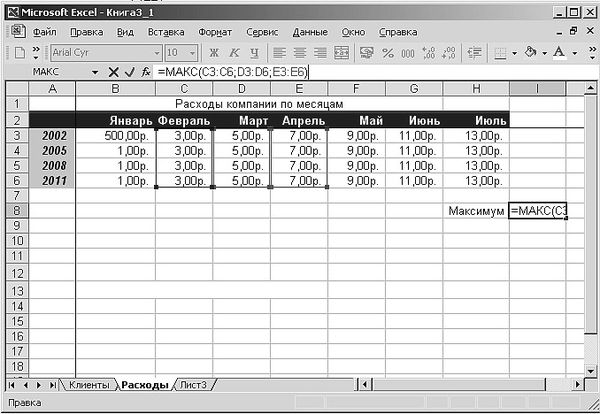Click the fx insert function icon
This screenshot has width=600, height=414.
click(145, 72)
